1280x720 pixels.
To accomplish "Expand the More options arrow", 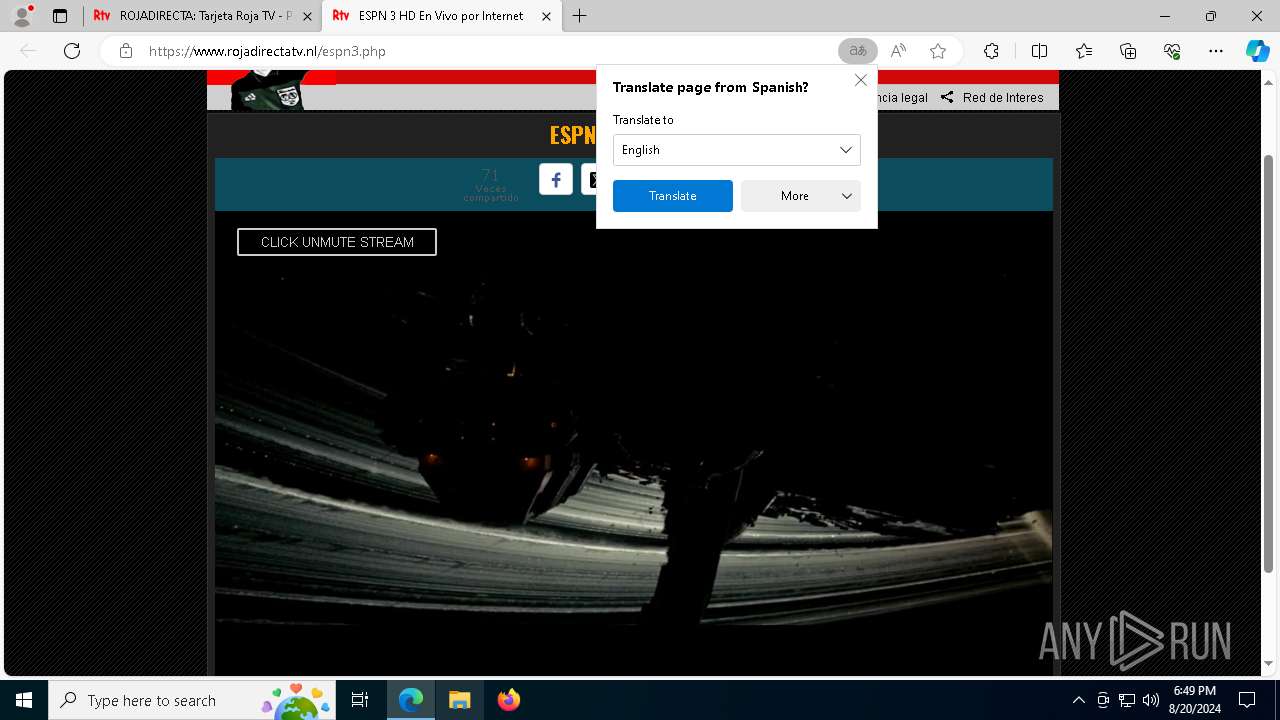I will [x=846, y=196].
